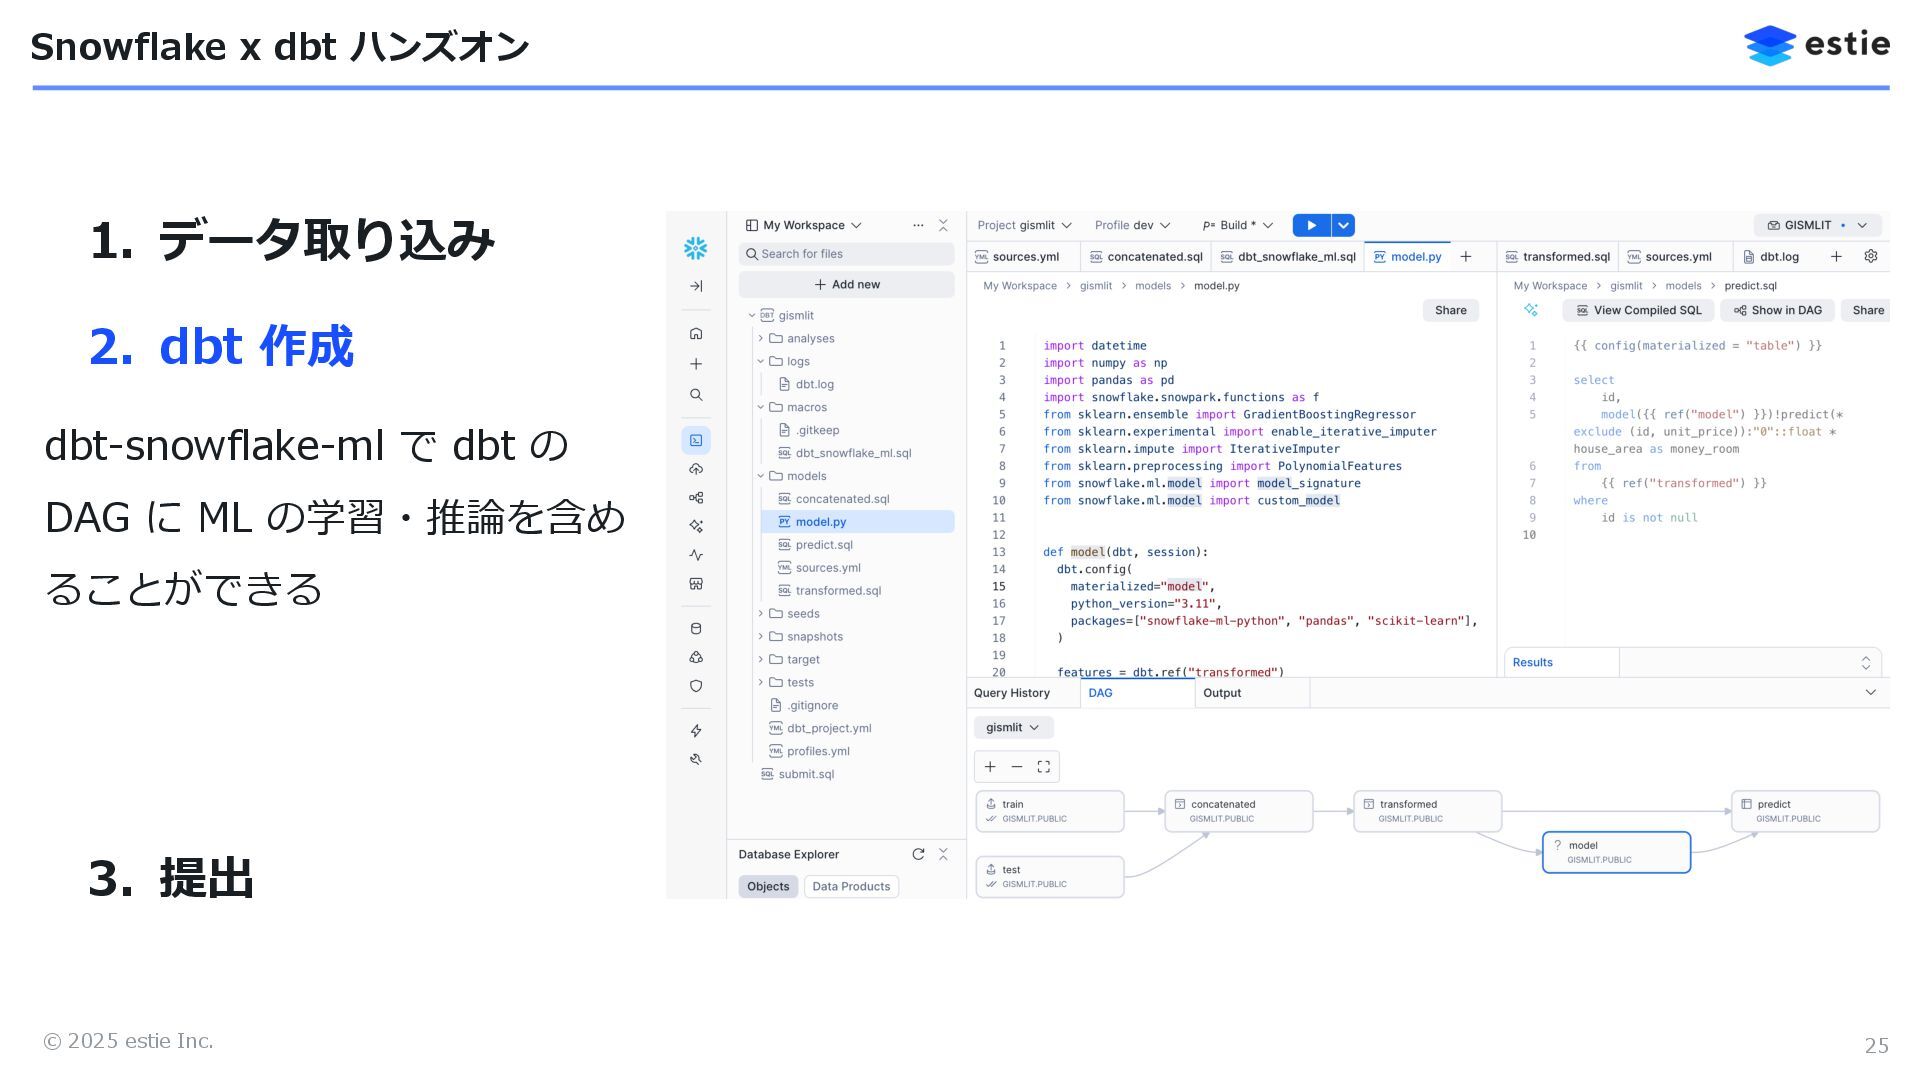Open editor settings gear icon
This screenshot has width=1920, height=1080.
1871,257
